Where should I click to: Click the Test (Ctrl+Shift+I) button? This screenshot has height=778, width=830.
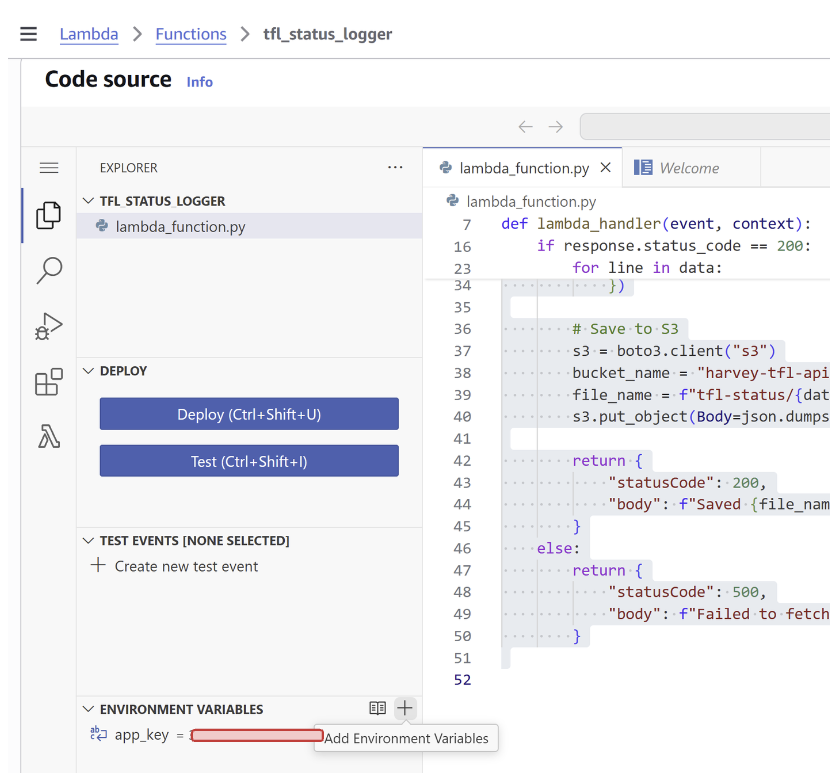(249, 461)
